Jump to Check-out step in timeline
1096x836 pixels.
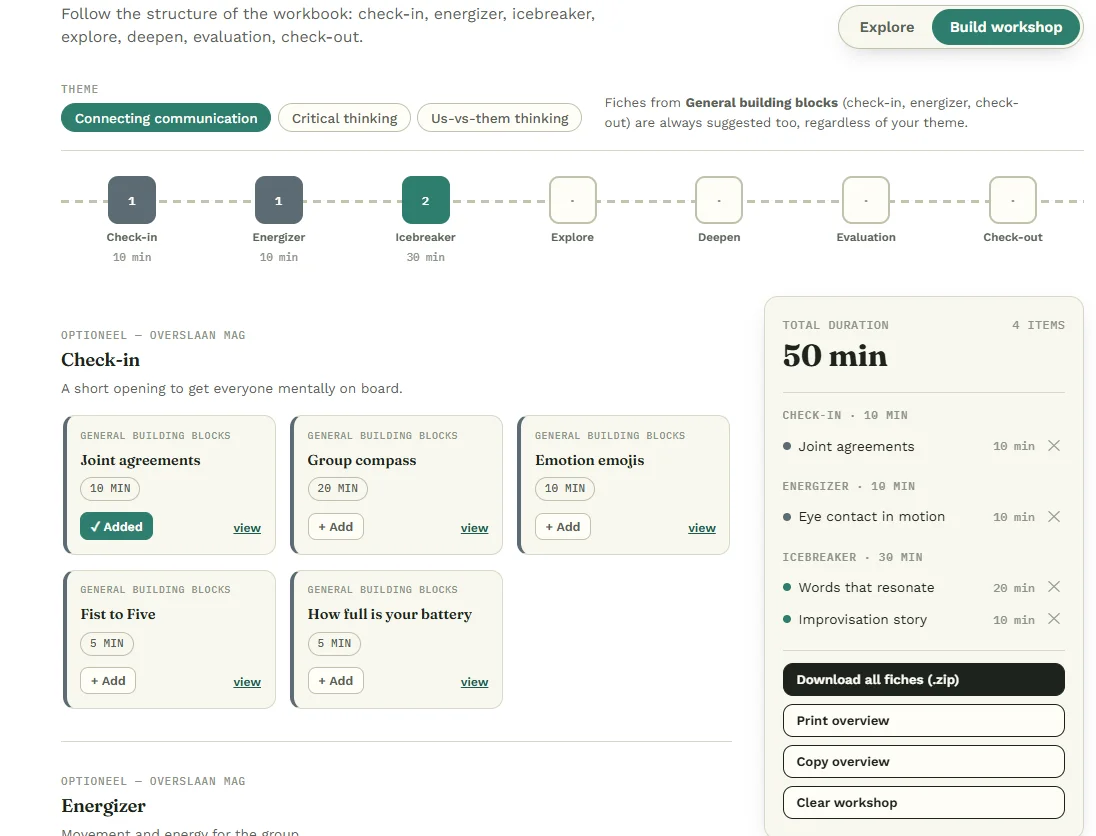coord(1013,201)
